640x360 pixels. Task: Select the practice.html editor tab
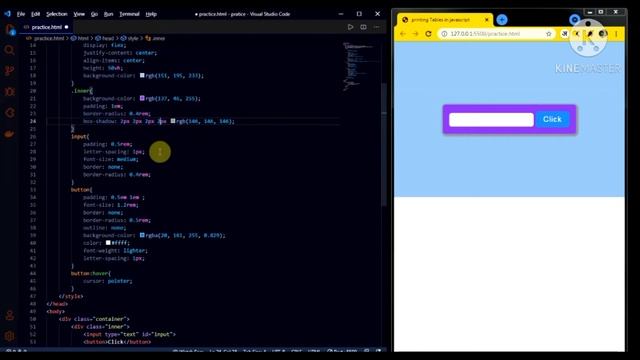pyautogui.click(x=46, y=27)
